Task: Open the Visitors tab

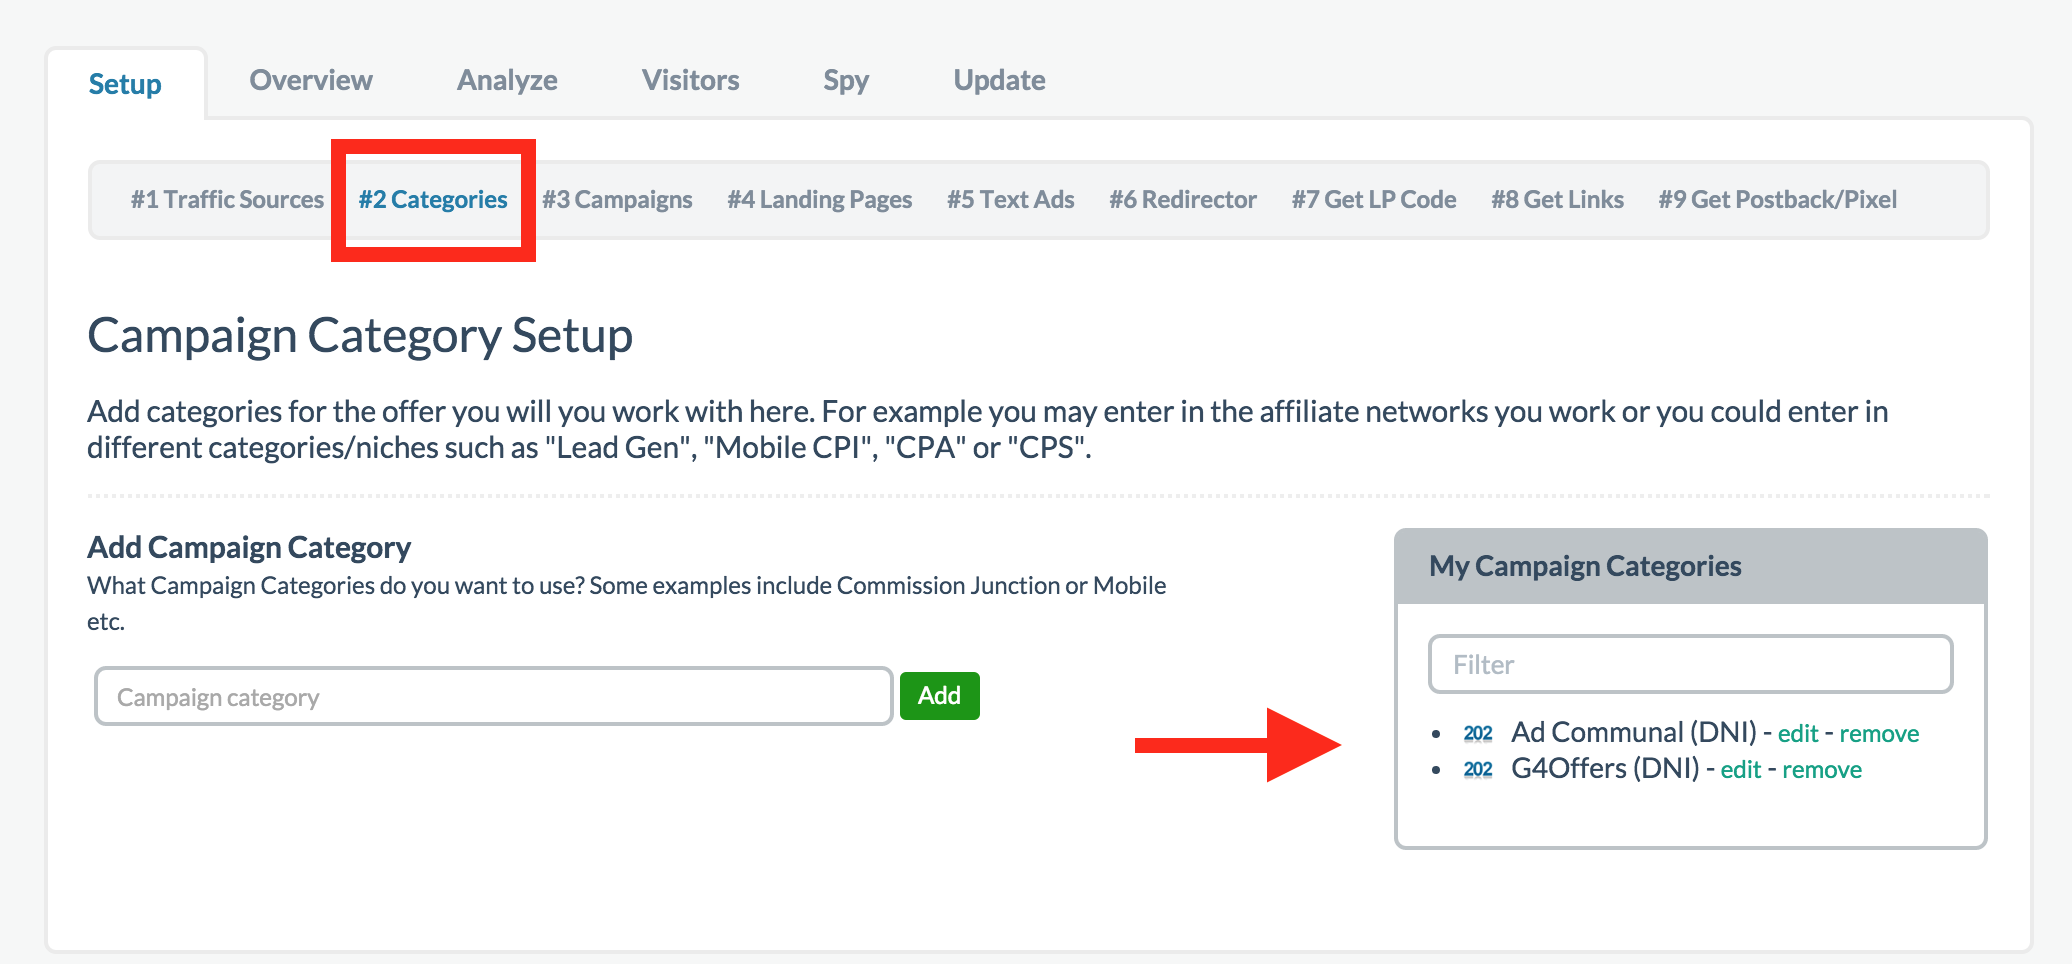Action: pos(690,80)
